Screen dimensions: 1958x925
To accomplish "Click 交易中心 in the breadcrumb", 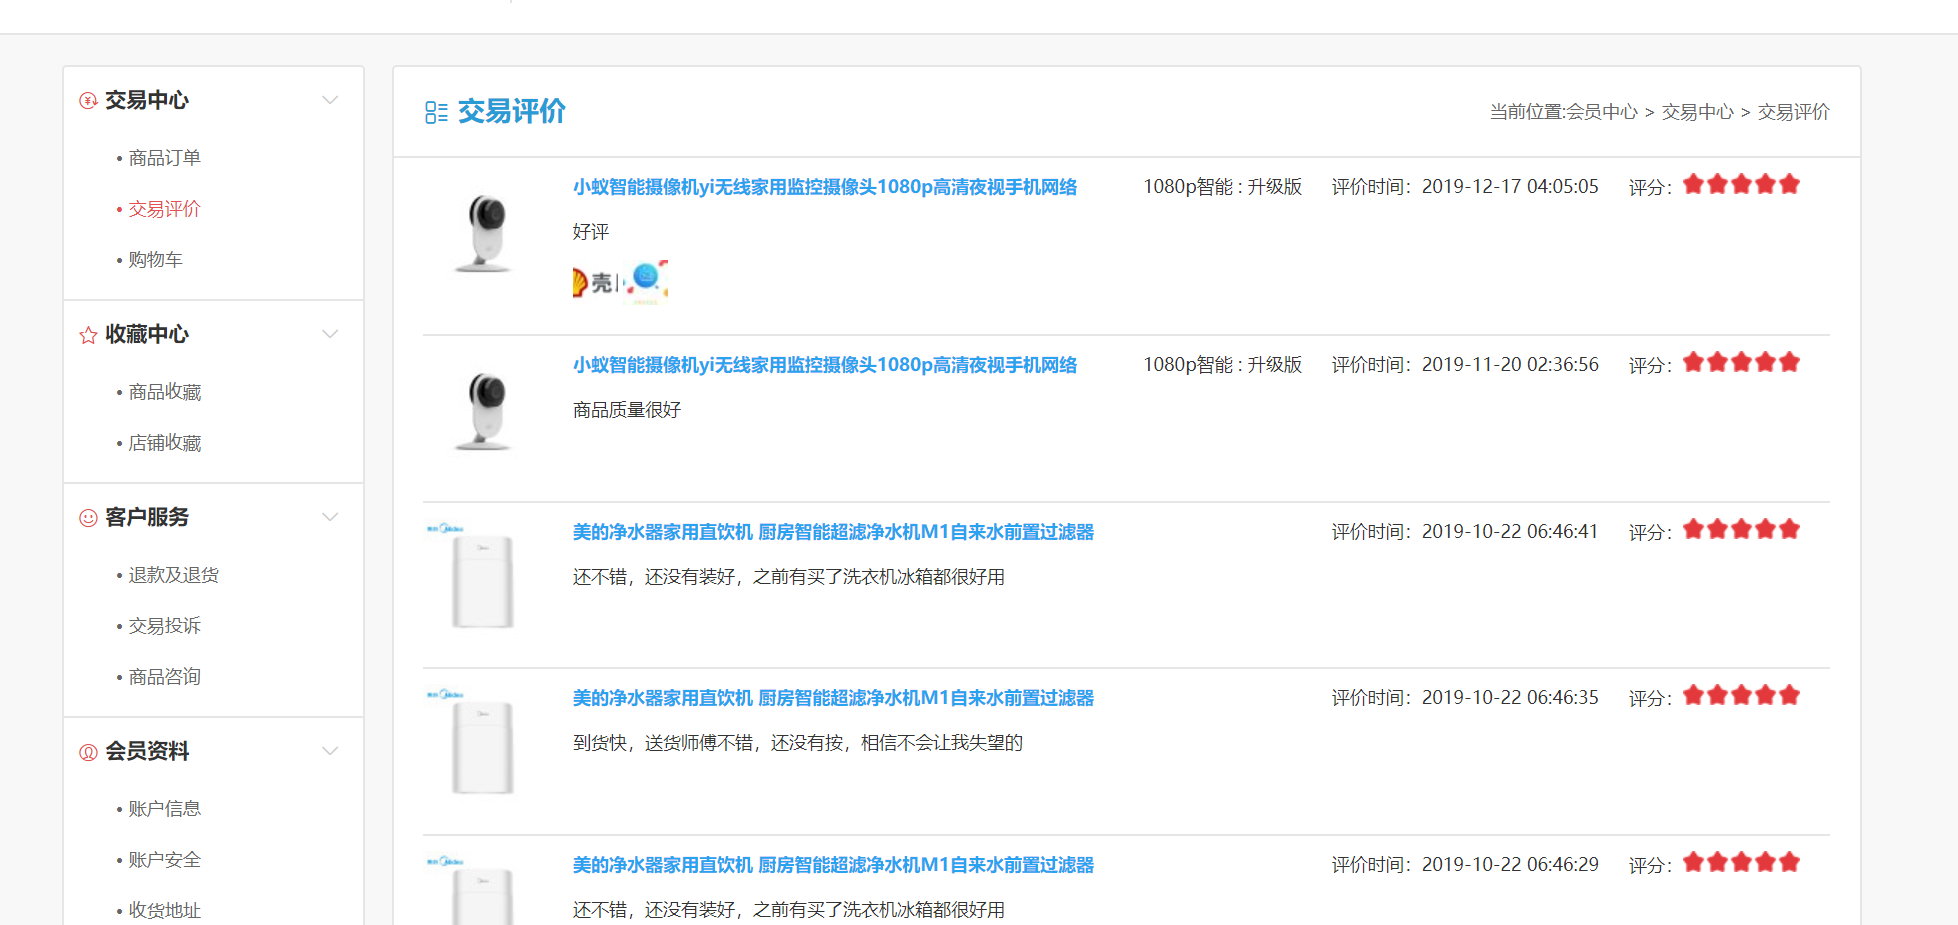I will 1698,112.
